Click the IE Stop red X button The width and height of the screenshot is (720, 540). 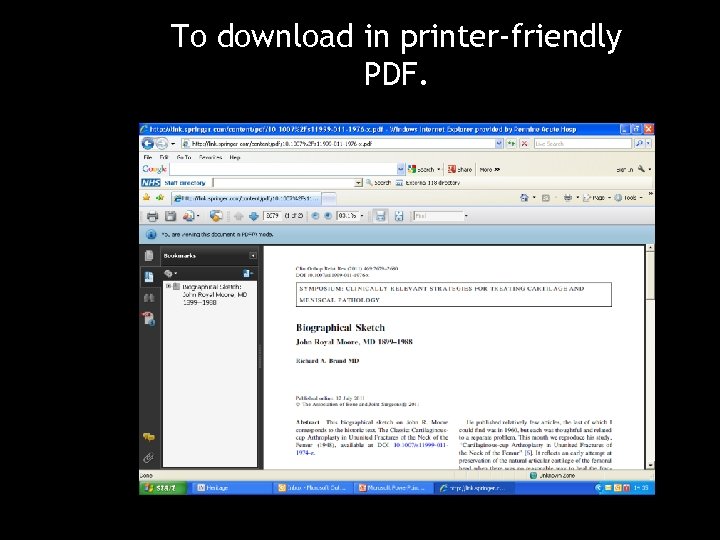pos(524,144)
